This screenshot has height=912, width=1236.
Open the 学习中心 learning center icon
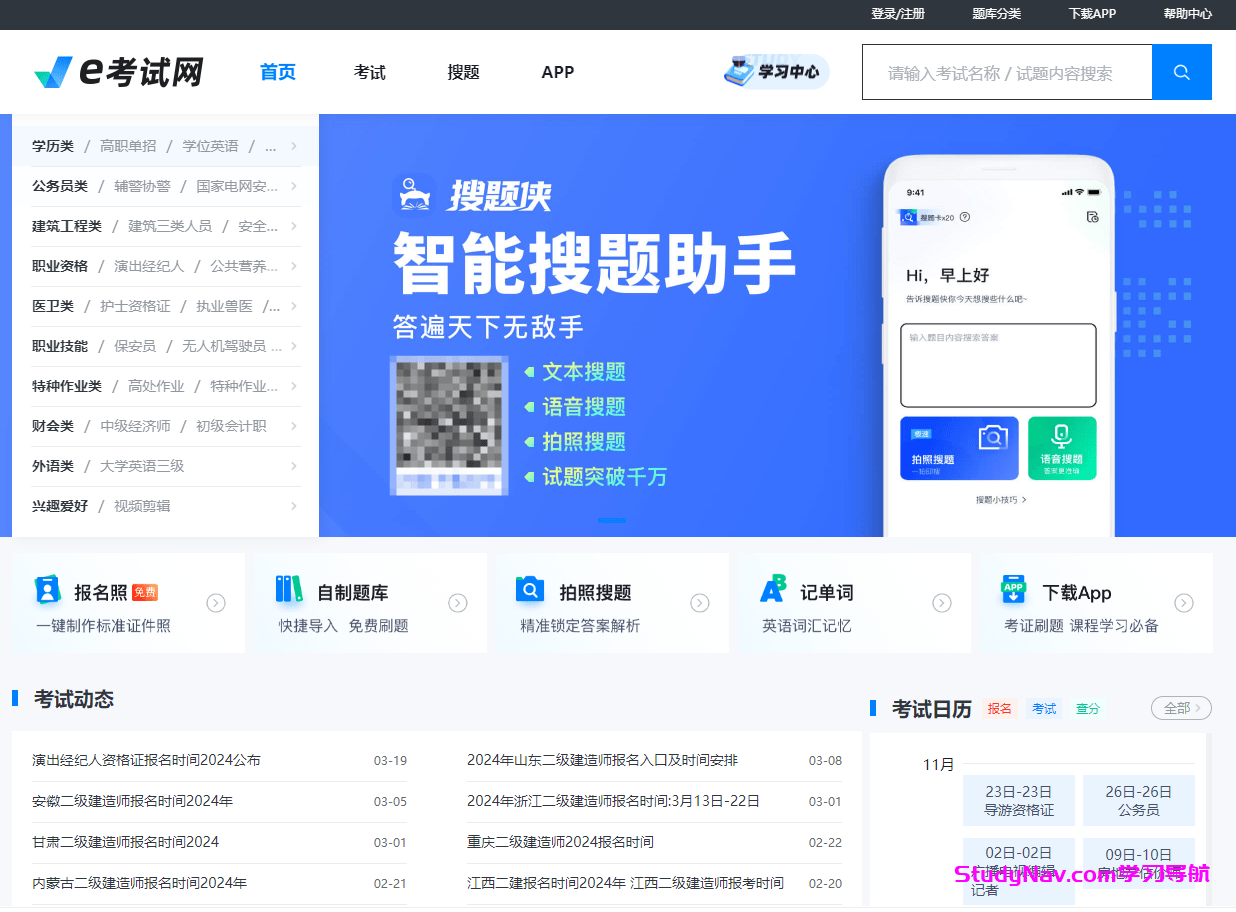click(x=776, y=71)
